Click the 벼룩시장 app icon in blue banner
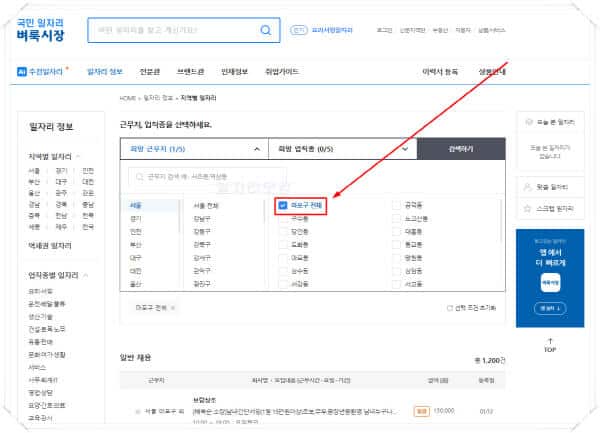 tap(550, 283)
